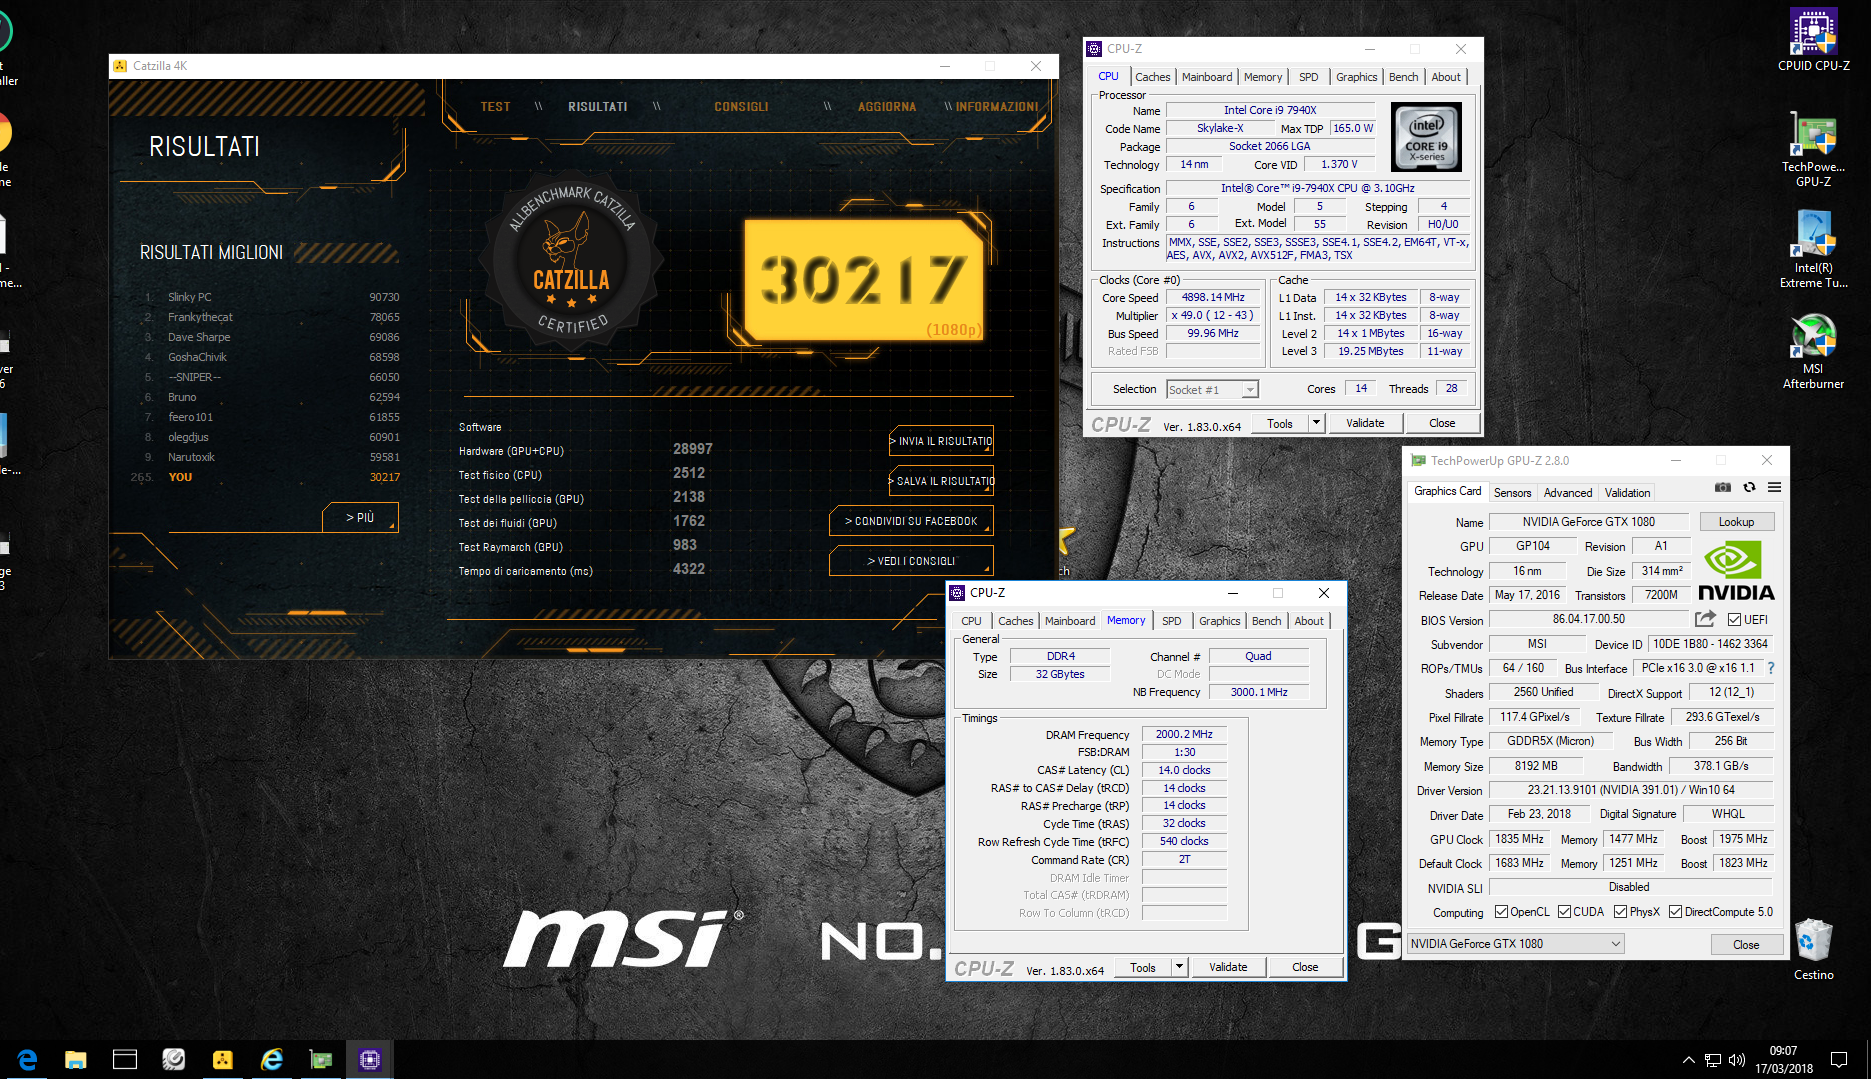Click the Intel Core i9 logo in CPU-Z
This screenshot has width=1871, height=1079.
click(x=1426, y=138)
